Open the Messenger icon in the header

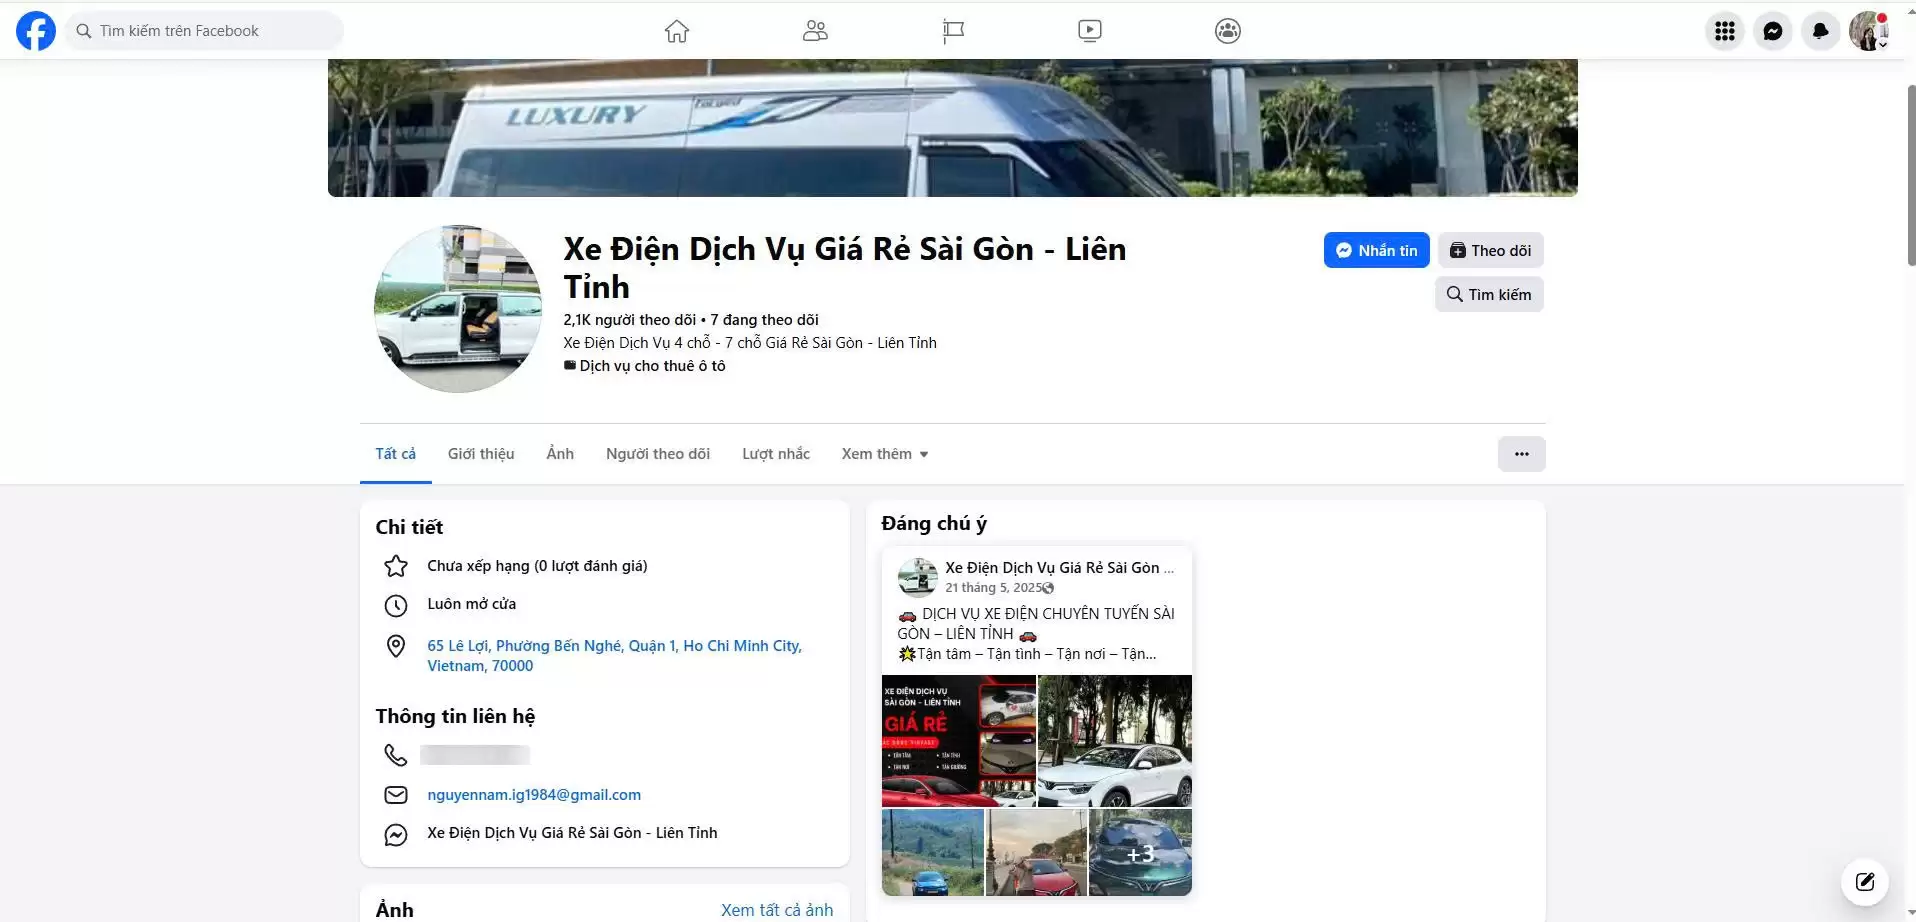[1772, 31]
